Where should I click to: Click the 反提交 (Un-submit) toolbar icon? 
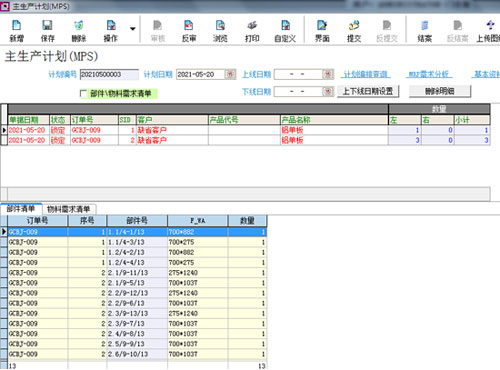(387, 31)
